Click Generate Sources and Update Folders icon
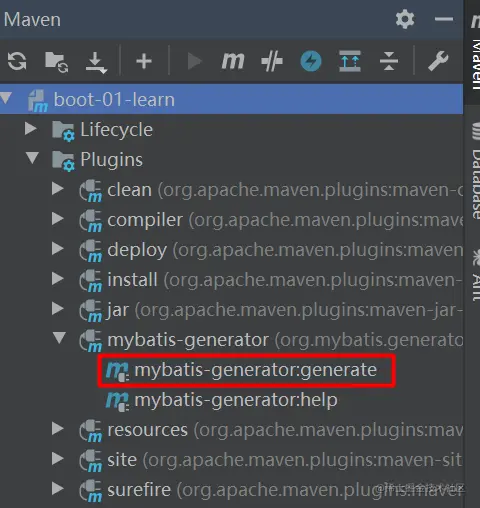 tap(56, 61)
